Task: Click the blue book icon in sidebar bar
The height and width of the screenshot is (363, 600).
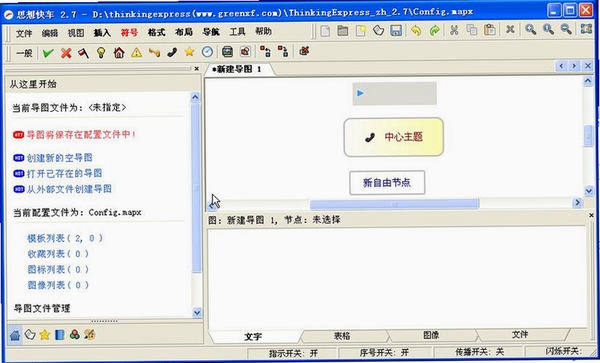Action: pos(60,335)
